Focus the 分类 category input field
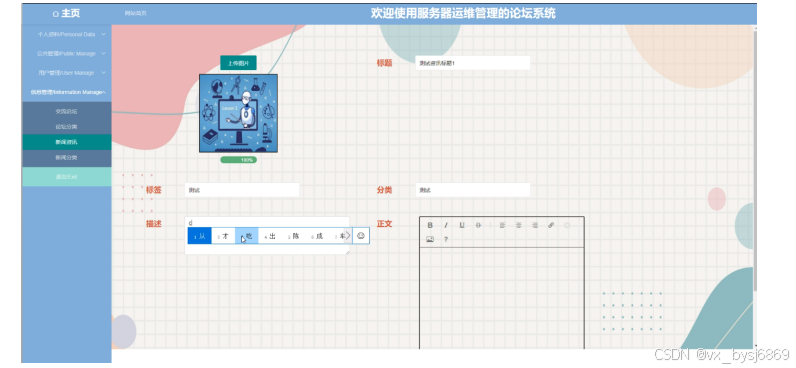Image resolution: width=796 pixels, height=368 pixels. (473, 190)
